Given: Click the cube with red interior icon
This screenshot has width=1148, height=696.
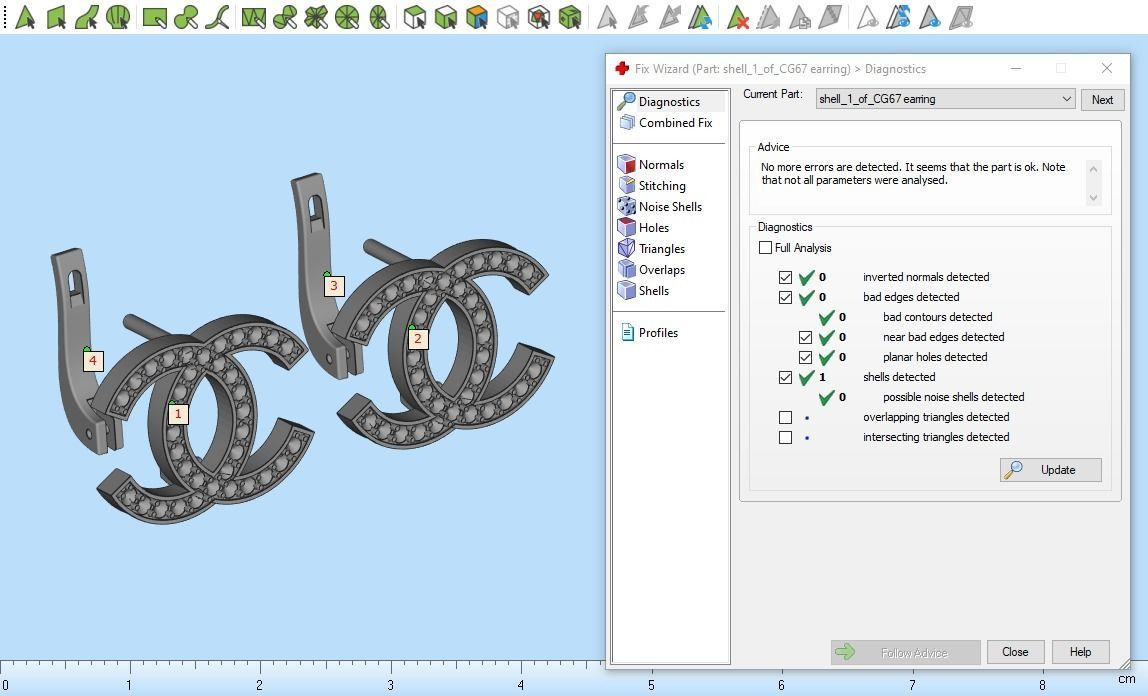Looking at the screenshot, I should [539, 17].
